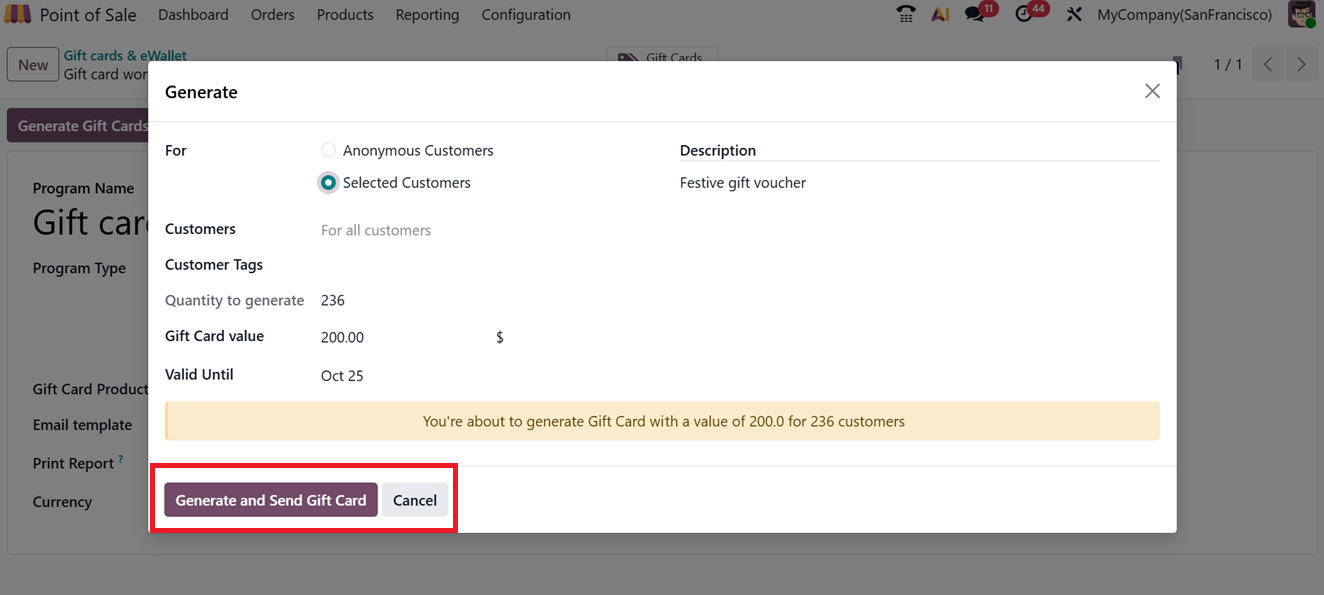The height and width of the screenshot is (595, 1324).
Task: Select the Anonymous Customers radio option
Action: tap(328, 150)
